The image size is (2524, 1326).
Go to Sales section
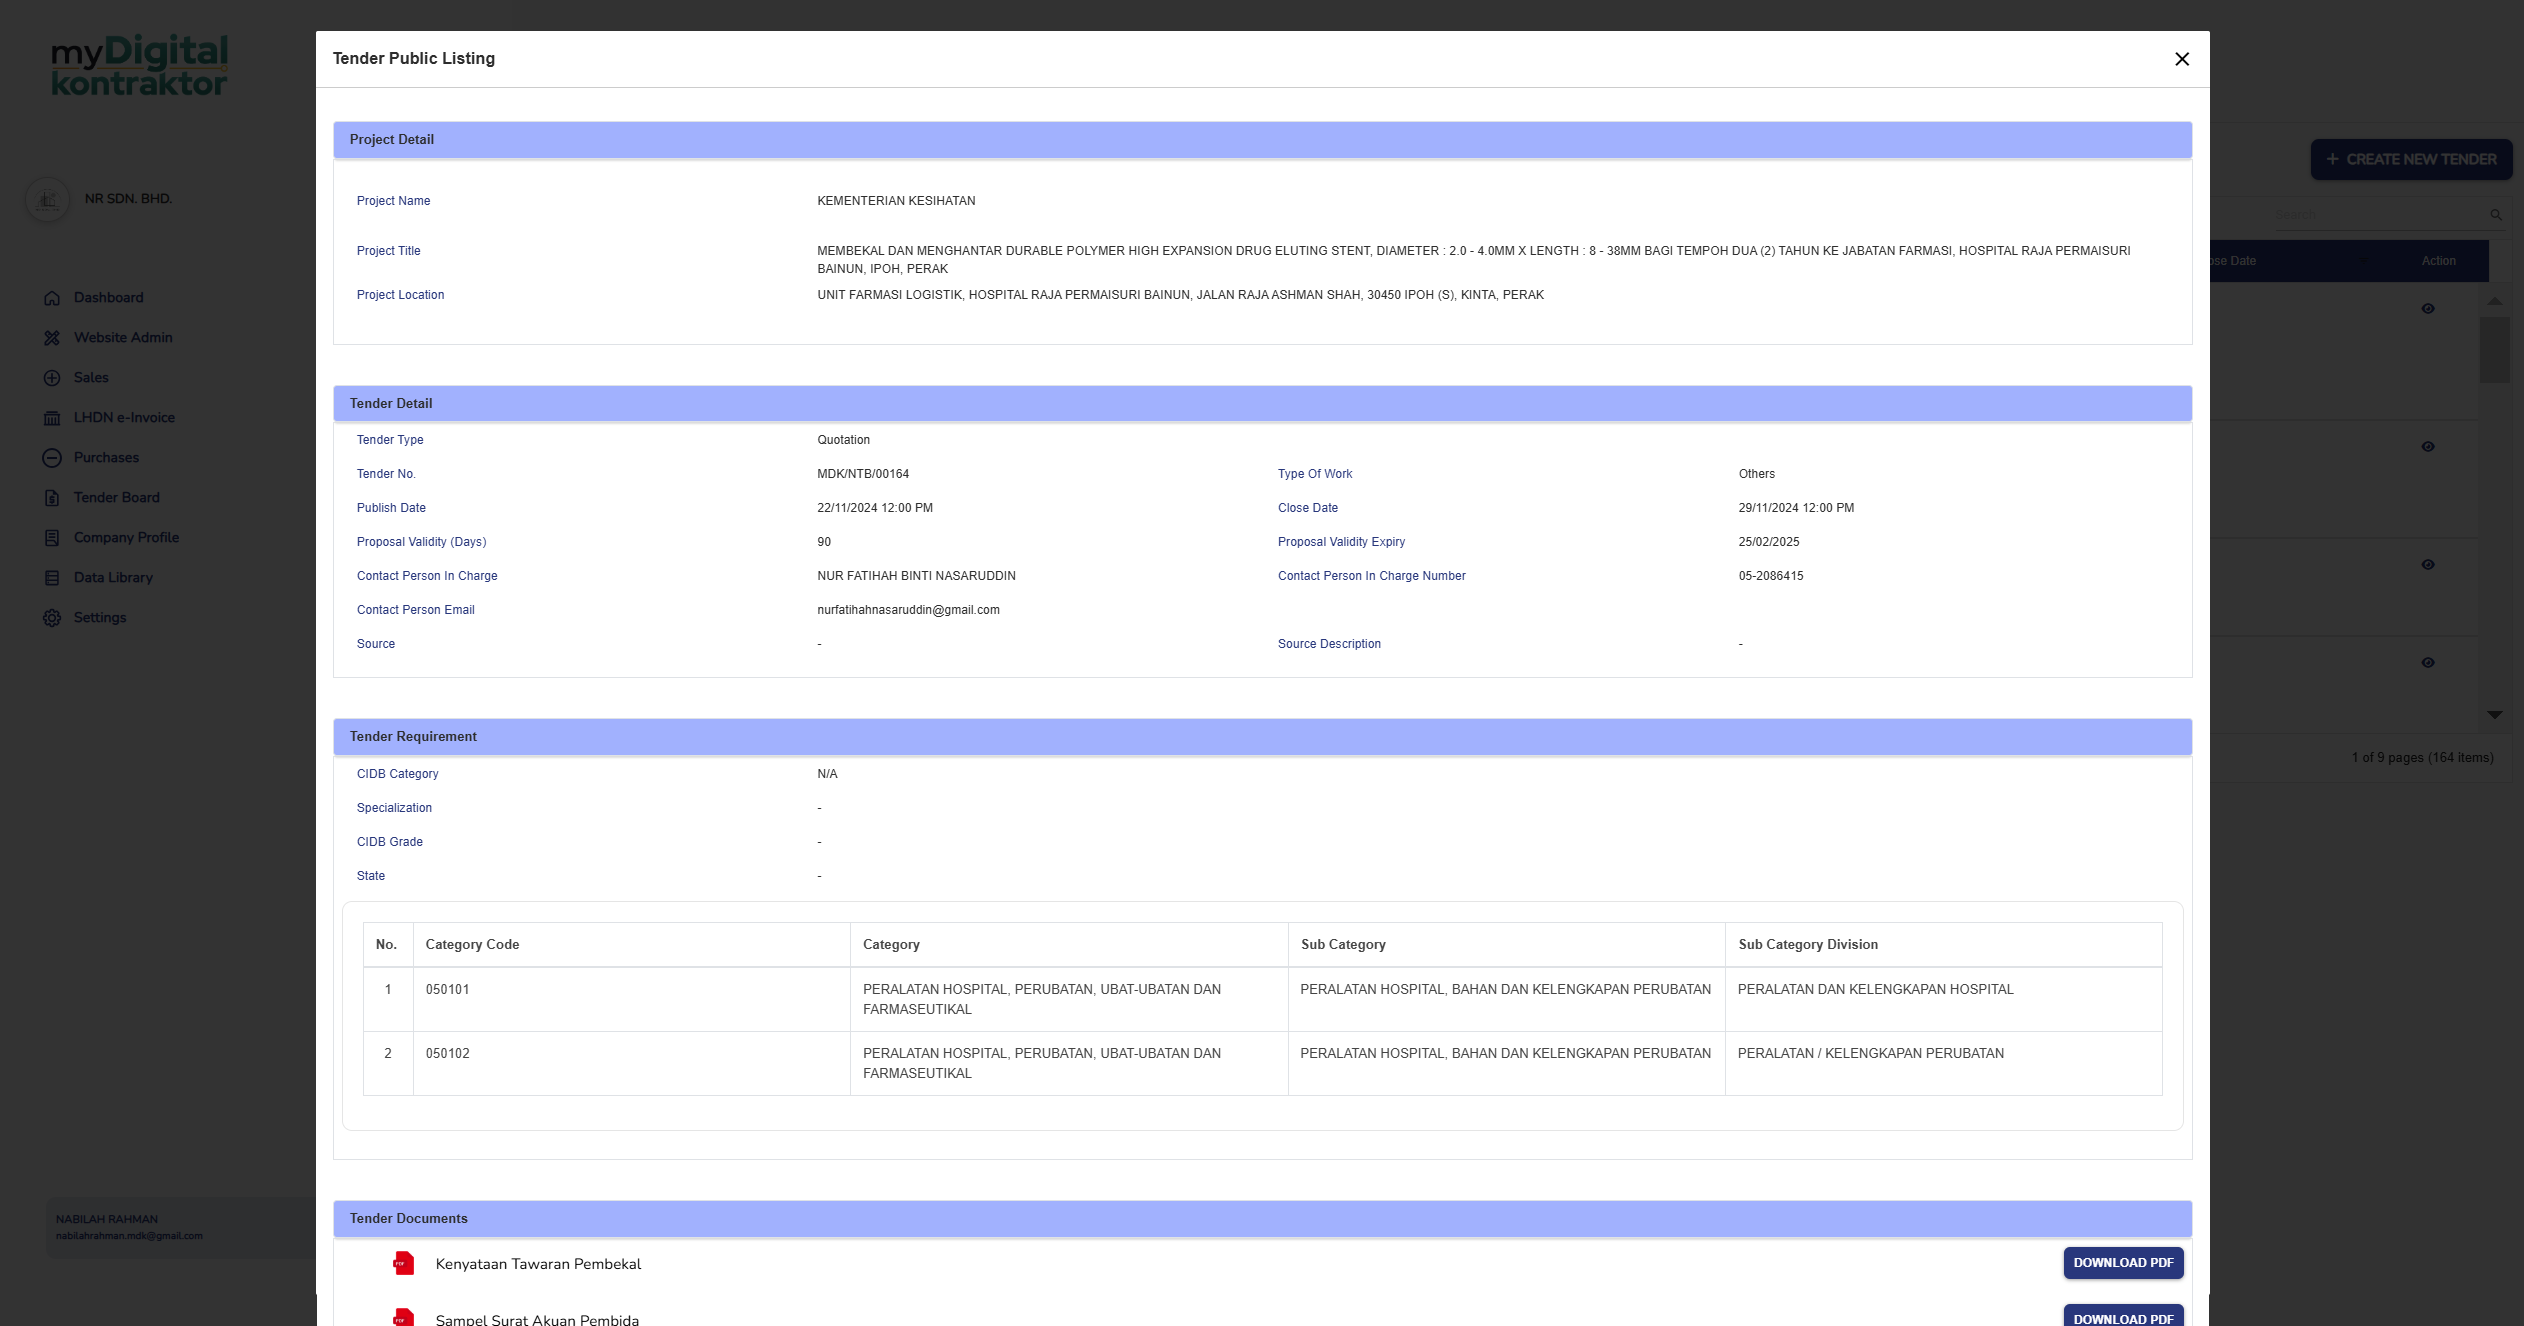point(91,377)
